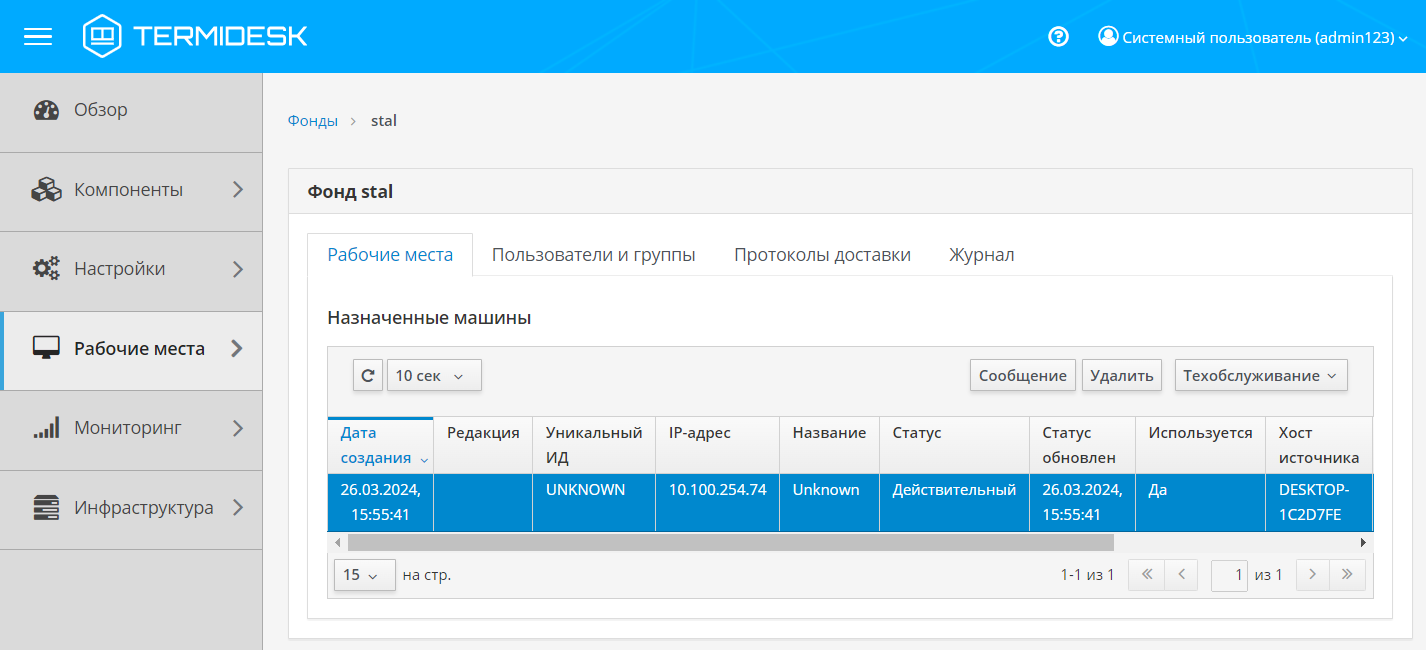
Task: Open the Обзор dashboard section
Action: (x=100, y=110)
